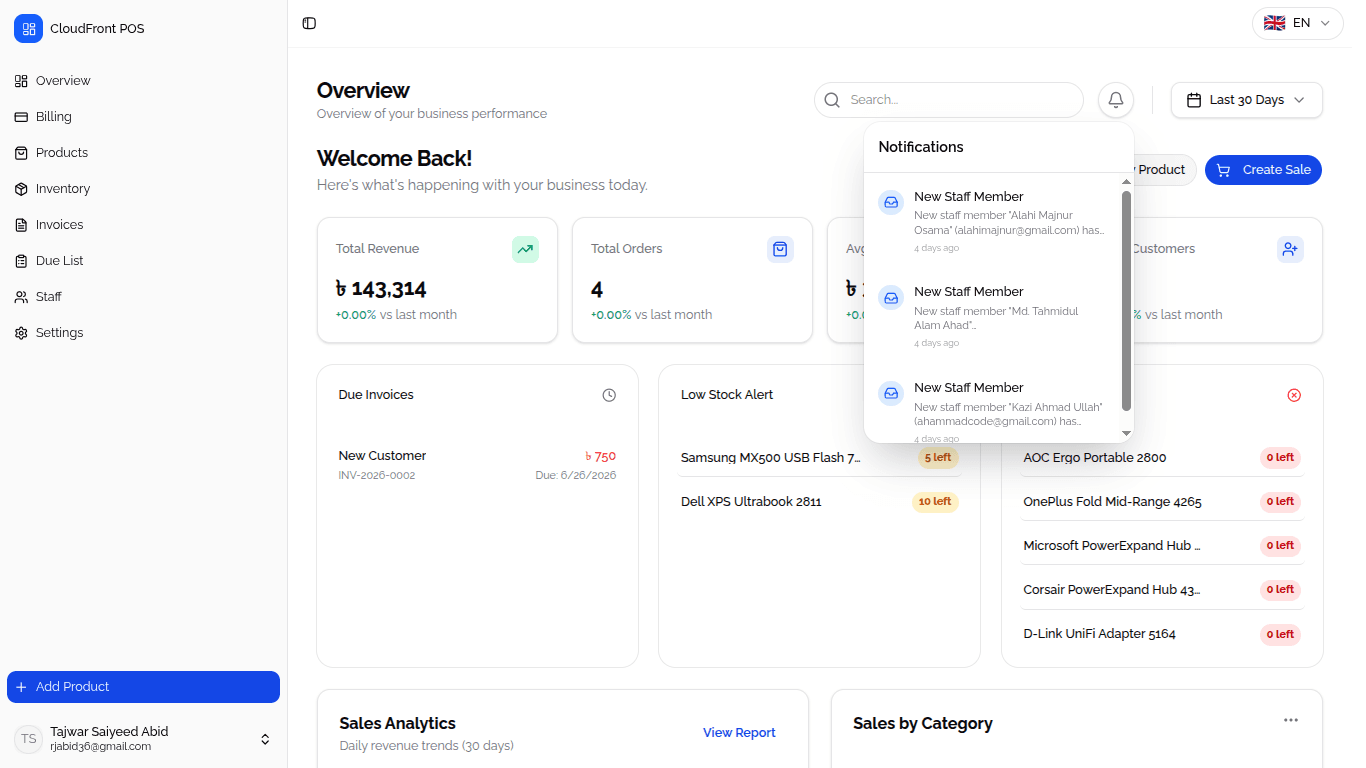Viewport: 1366px width, 768px height.
Task: Click the partially hidden Product button
Action: [x=1164, y=170]
